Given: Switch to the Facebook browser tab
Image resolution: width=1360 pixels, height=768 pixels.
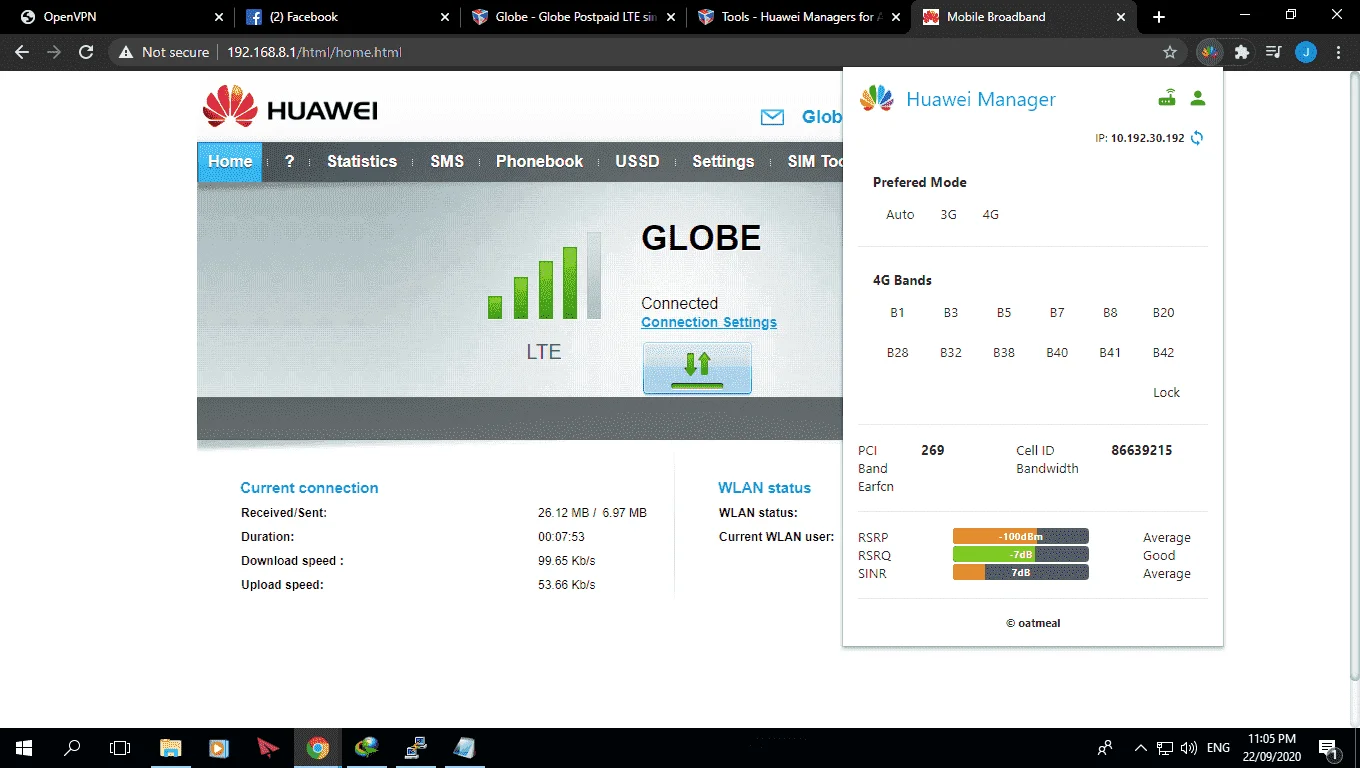Looking at the screenshot, I should tap(347, 17).
